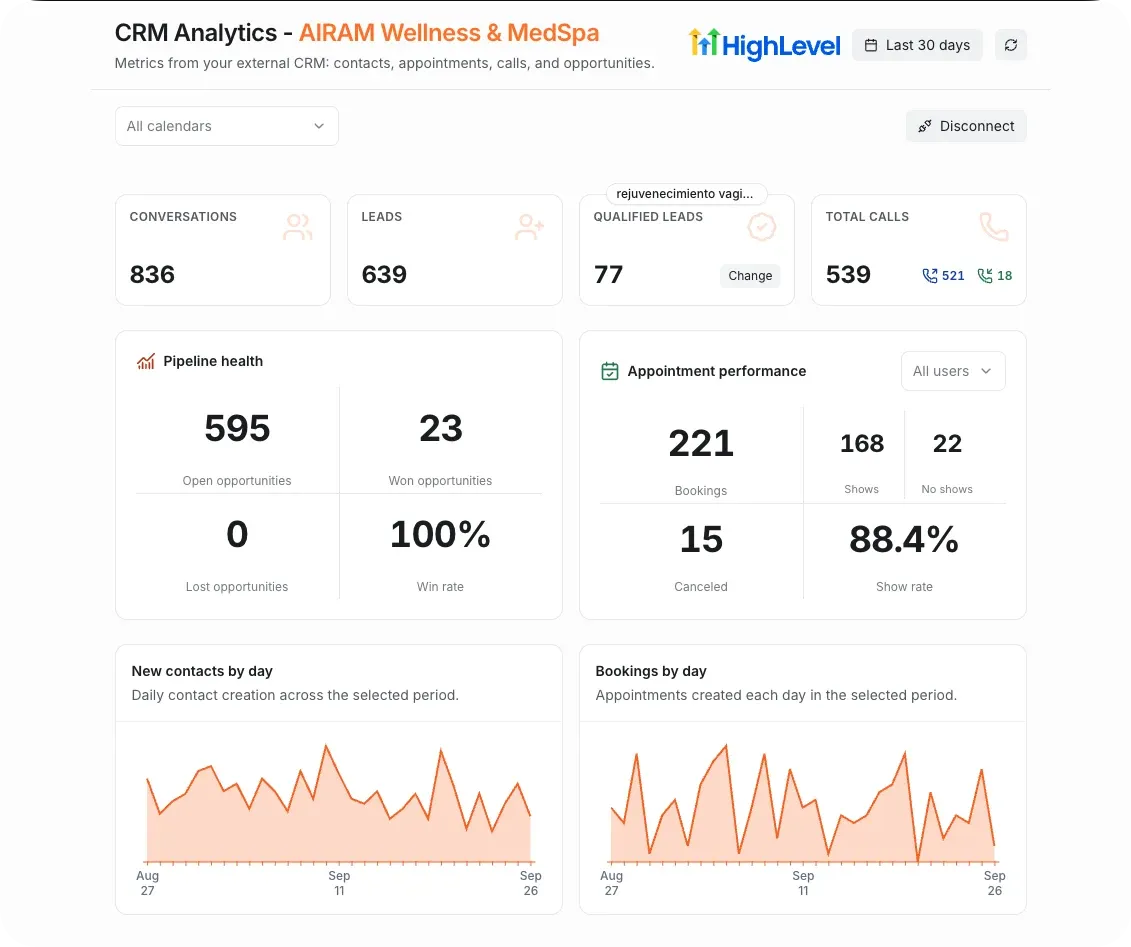This screenshot has height=947, width=1131.
Task: Click the 88.4% Show rate figure
Action: 904,539
